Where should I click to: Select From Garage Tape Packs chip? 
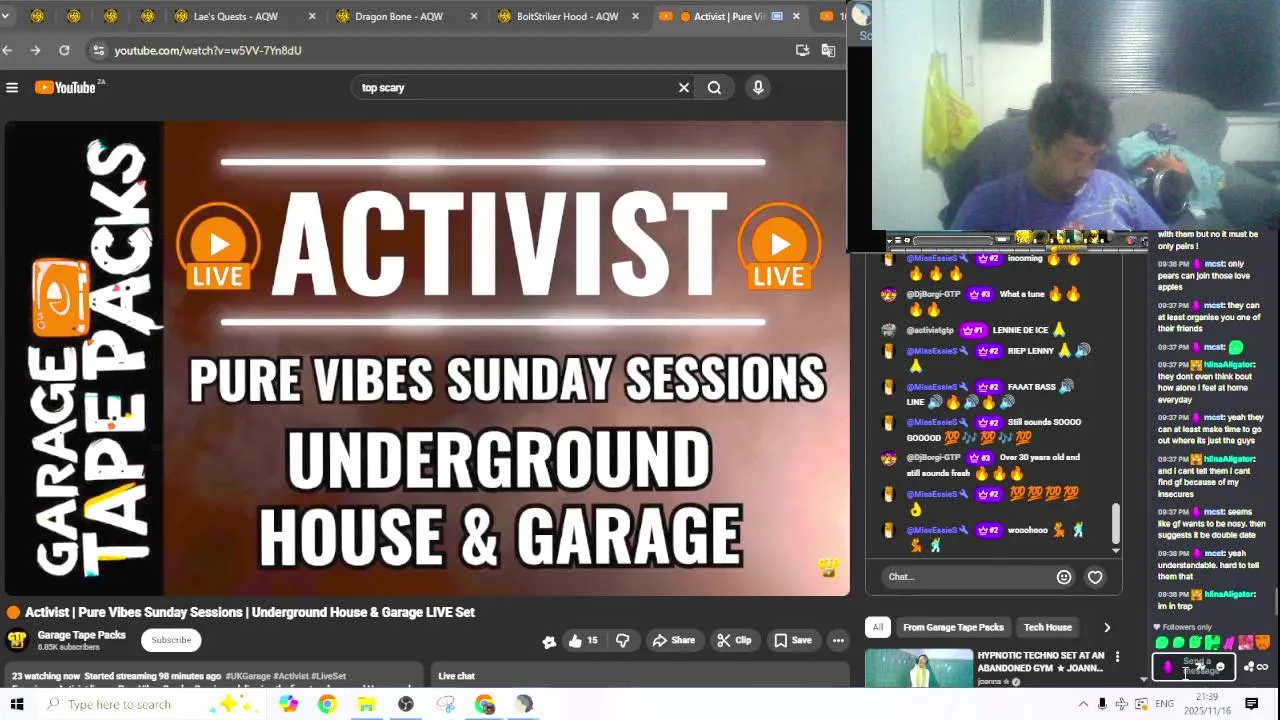pyautogui.click(x=953, y=627)
